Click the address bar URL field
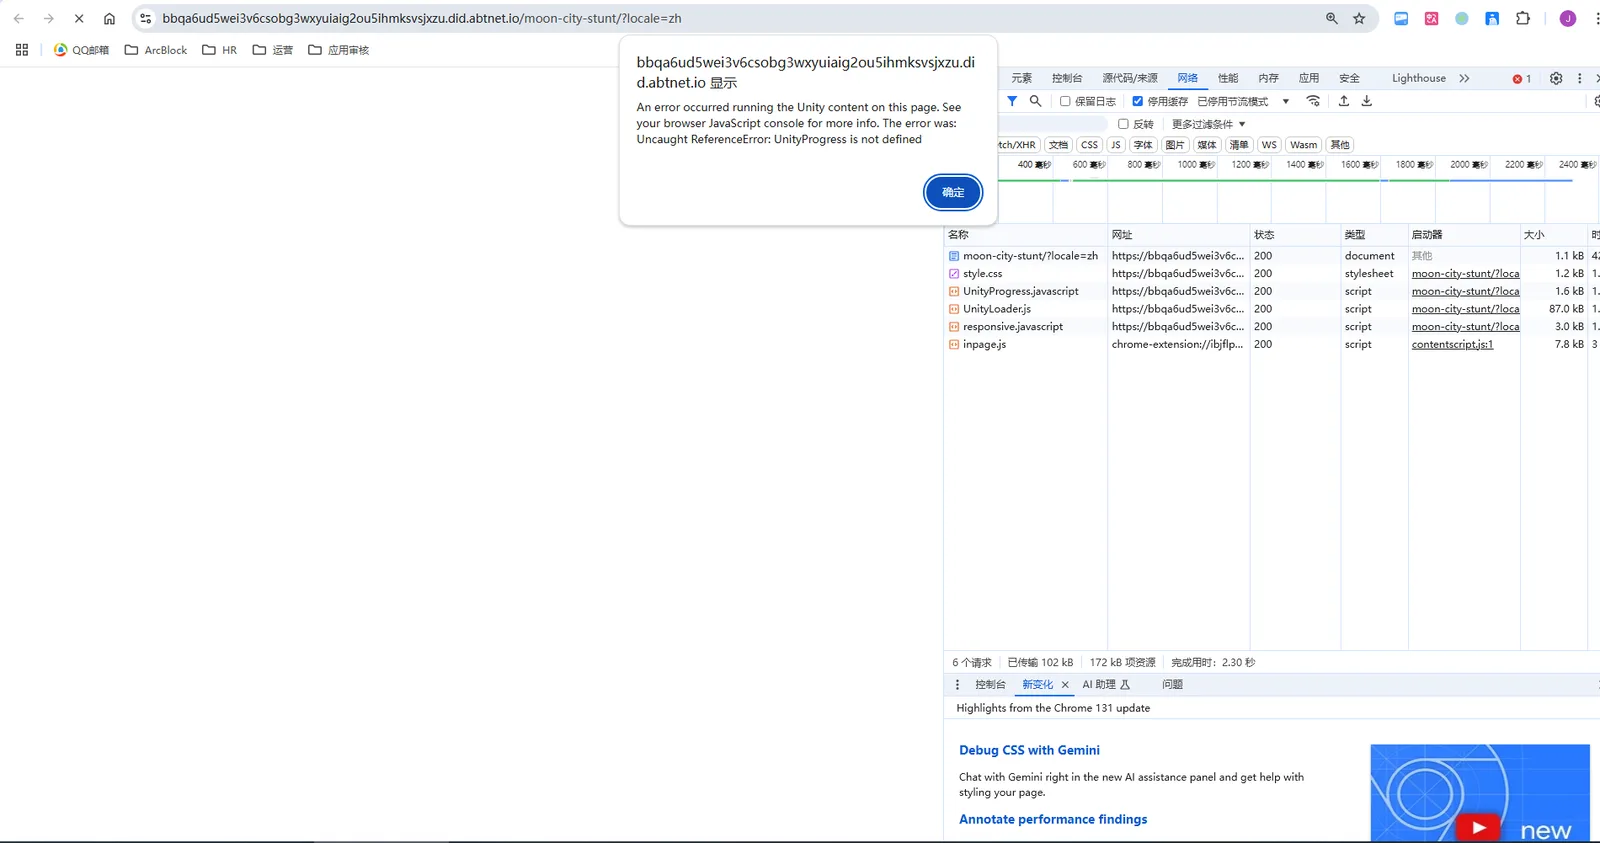1600x843 pixels. pyautogui.click(x=740, y=18)
